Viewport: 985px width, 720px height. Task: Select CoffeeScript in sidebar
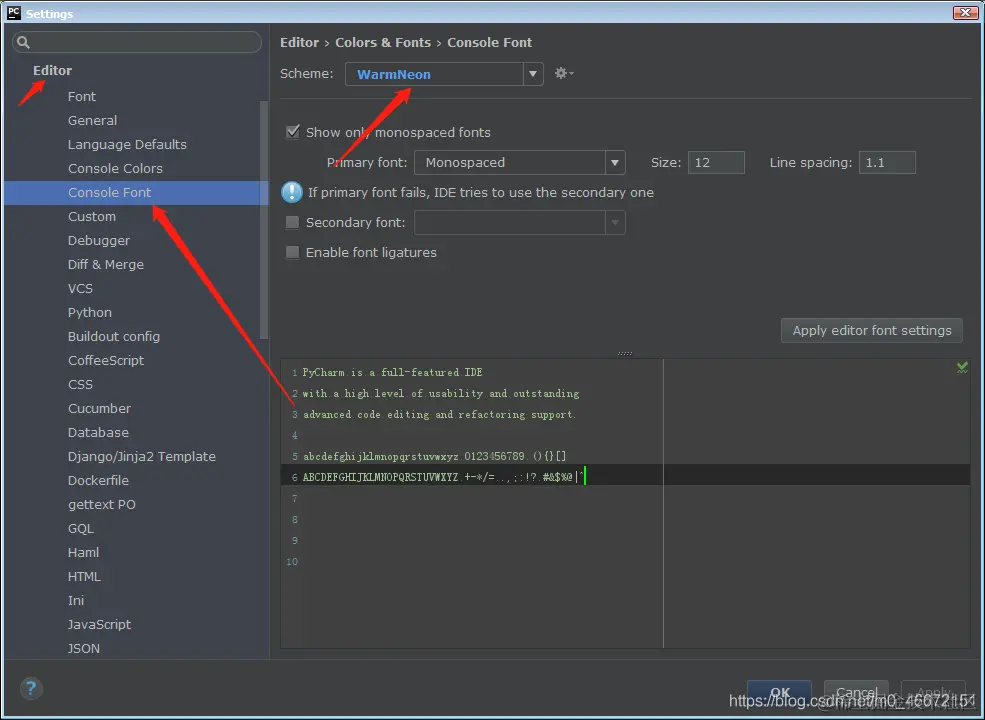pyautogui.click(x=106, y=360)
